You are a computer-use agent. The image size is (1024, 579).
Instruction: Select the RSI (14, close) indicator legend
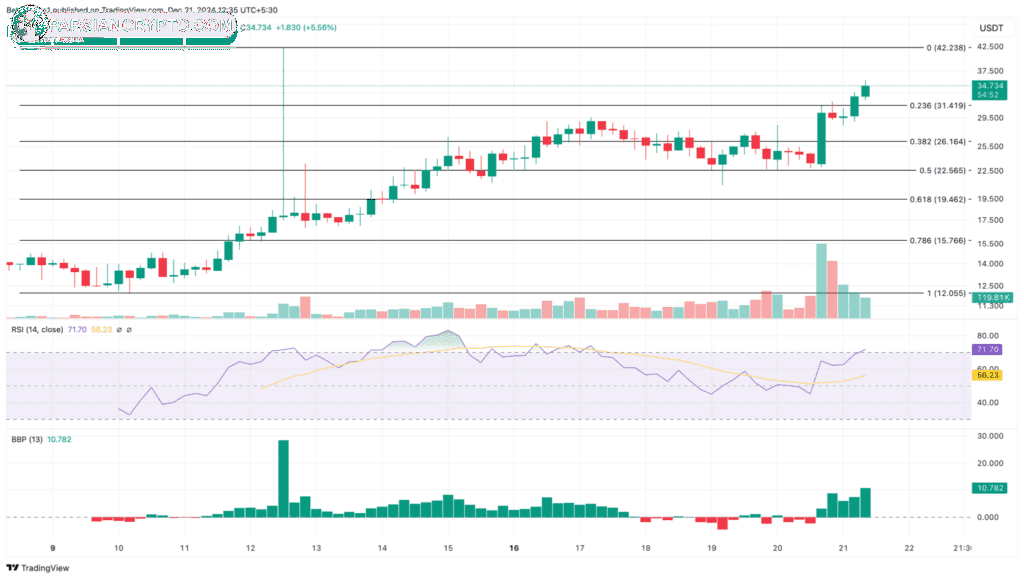37,330
